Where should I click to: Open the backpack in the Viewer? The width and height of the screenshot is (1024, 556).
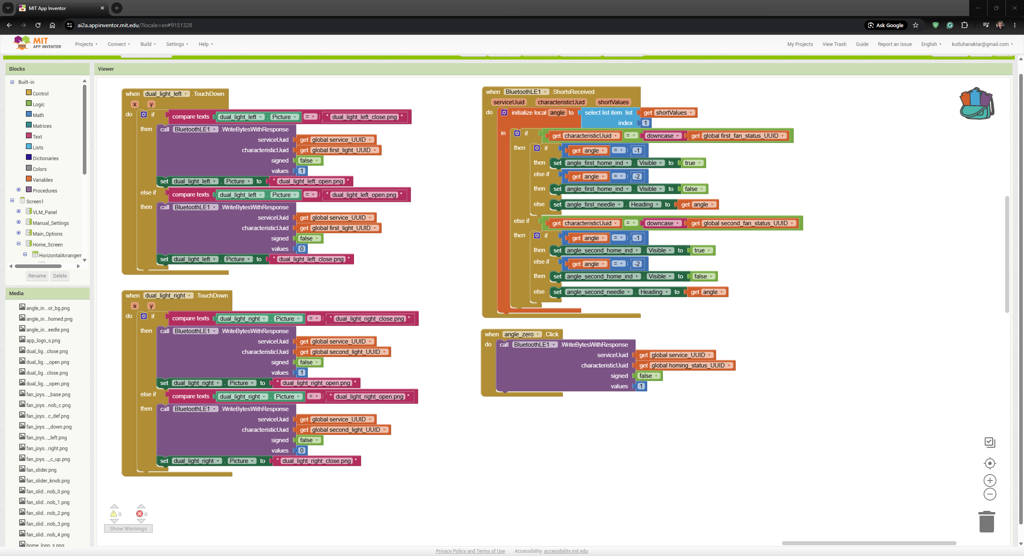976,103
